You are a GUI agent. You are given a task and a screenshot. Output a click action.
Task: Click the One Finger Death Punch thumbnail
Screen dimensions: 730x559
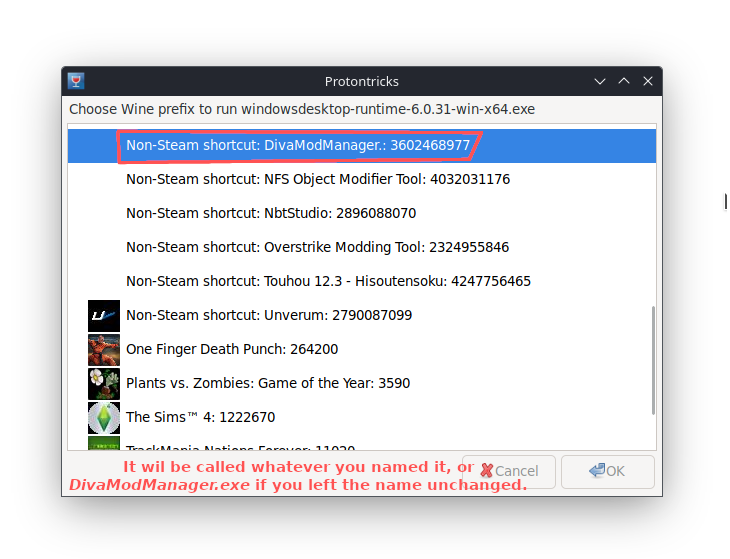tap(104, 350)
